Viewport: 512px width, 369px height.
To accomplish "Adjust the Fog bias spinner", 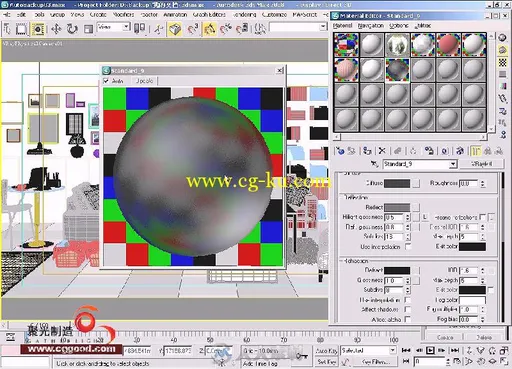I will 482,319.
